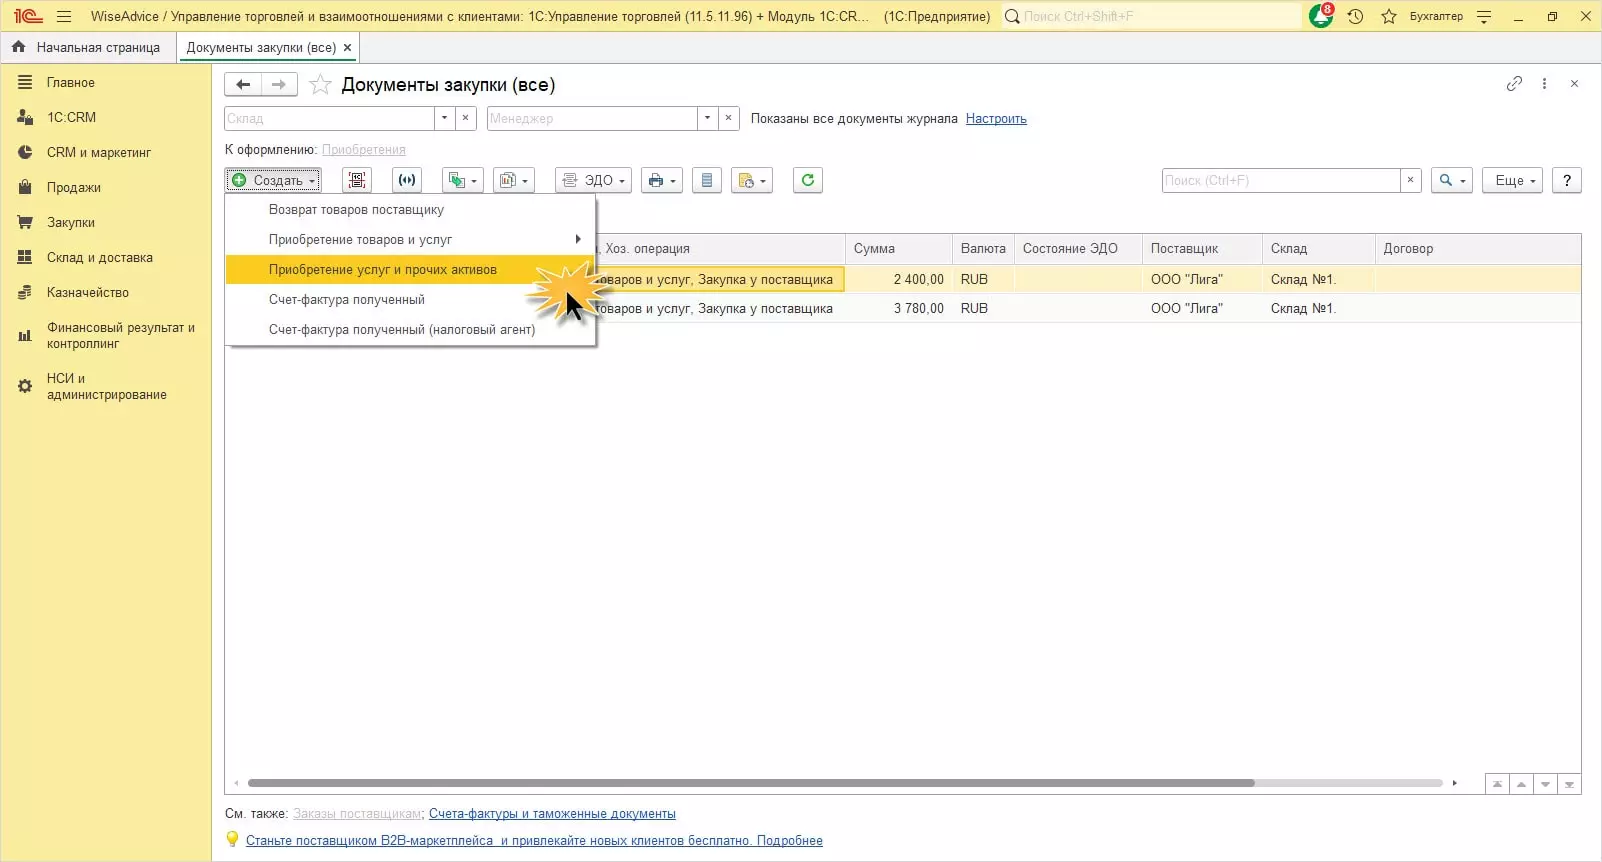The image size is (1602, 862).
Task: Click the green refresh list icon
Action: (807, 180)
